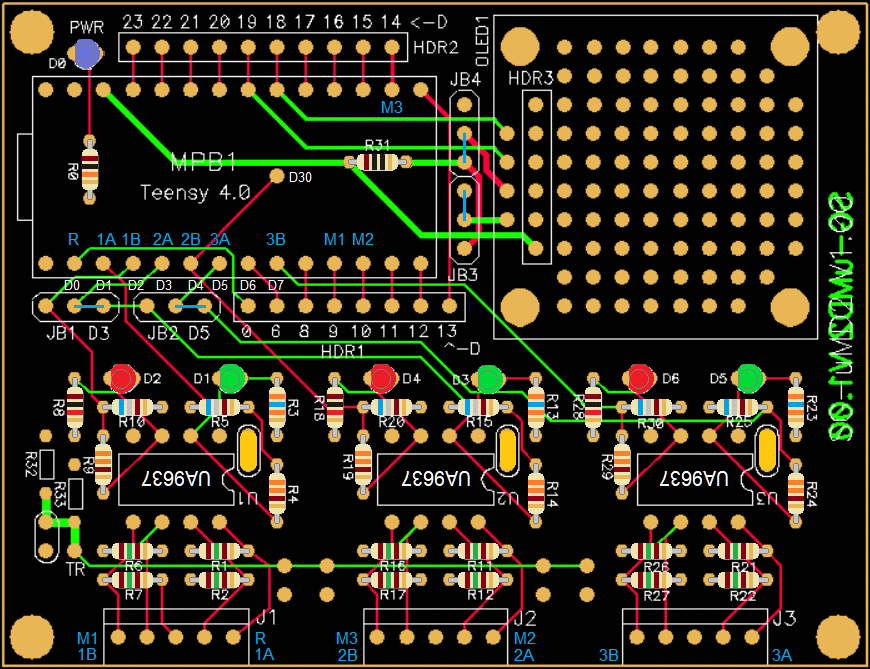The width and height of the screenshot is (870, 669).
Task: Select the red LED labeled D2
Action: tap(123, 379)
